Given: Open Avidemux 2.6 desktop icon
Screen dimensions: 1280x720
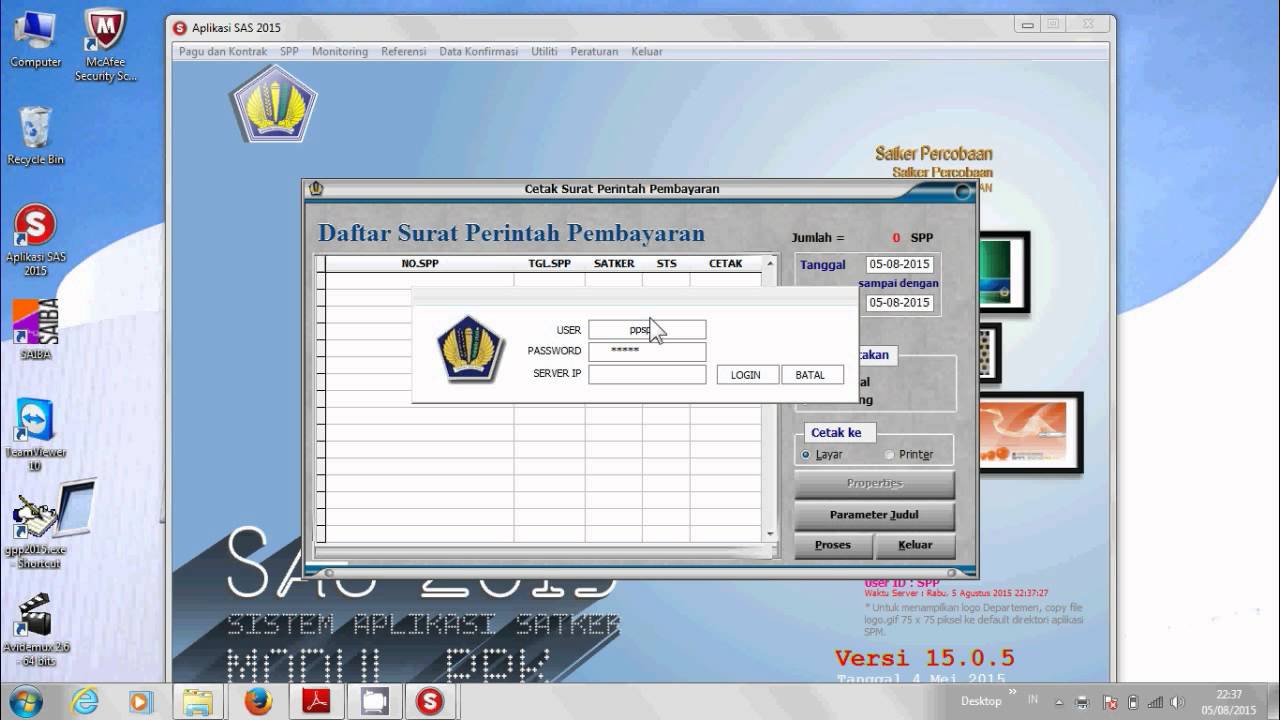Looking at the screenshot, I should pyautogui.click(x=36, y=630).
